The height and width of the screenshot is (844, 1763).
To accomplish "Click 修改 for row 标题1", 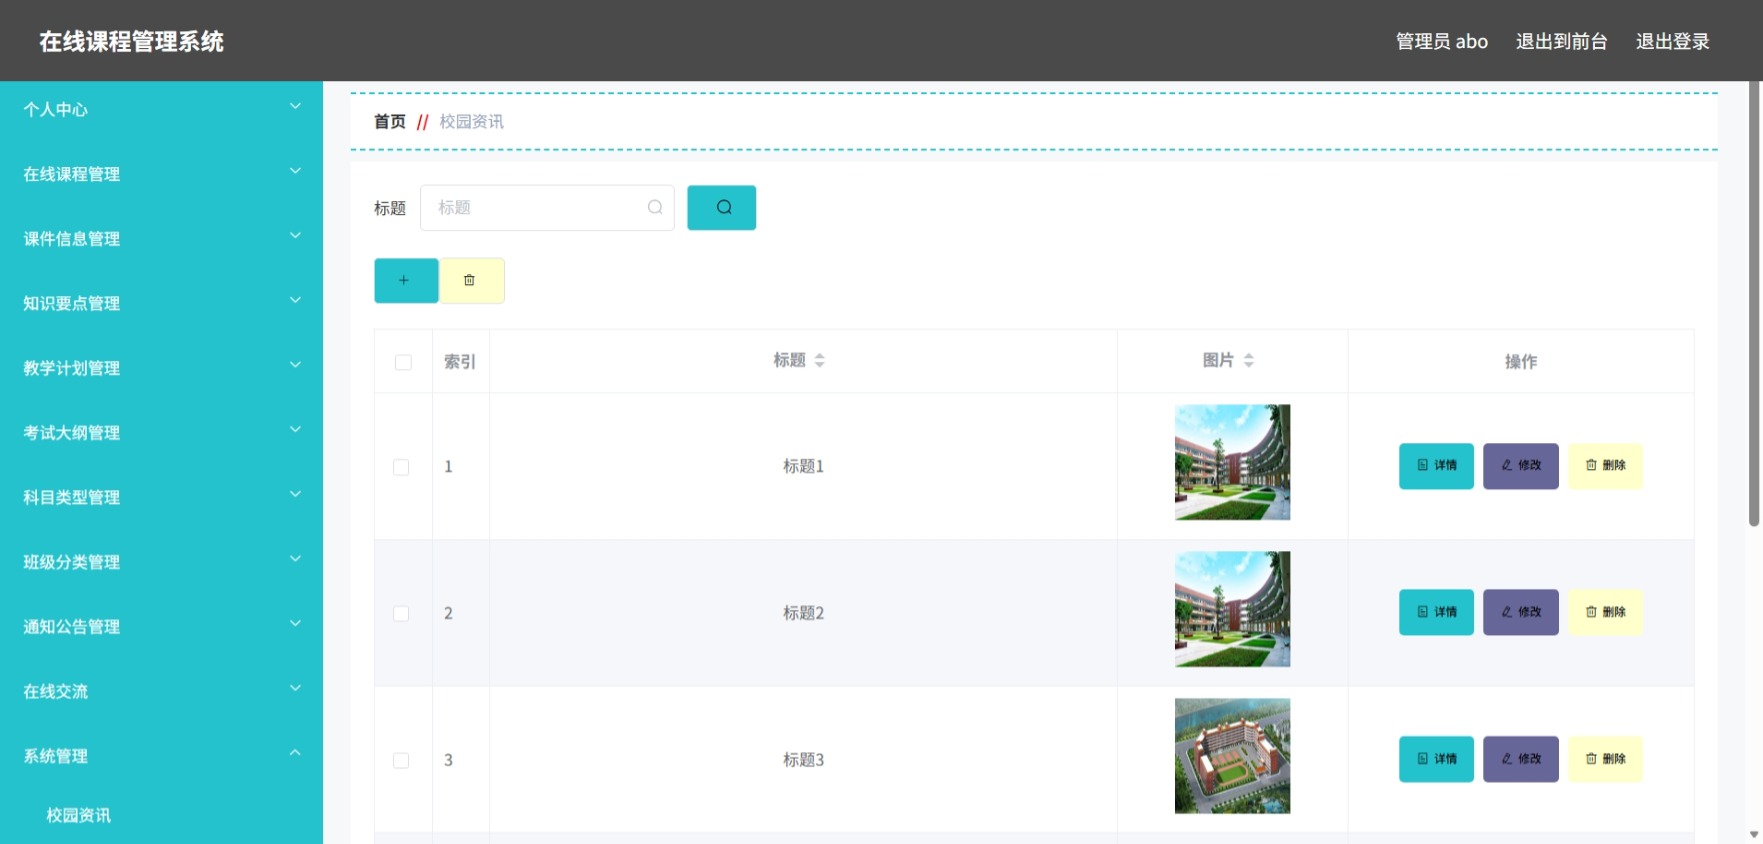I will tap(1520, 466).
